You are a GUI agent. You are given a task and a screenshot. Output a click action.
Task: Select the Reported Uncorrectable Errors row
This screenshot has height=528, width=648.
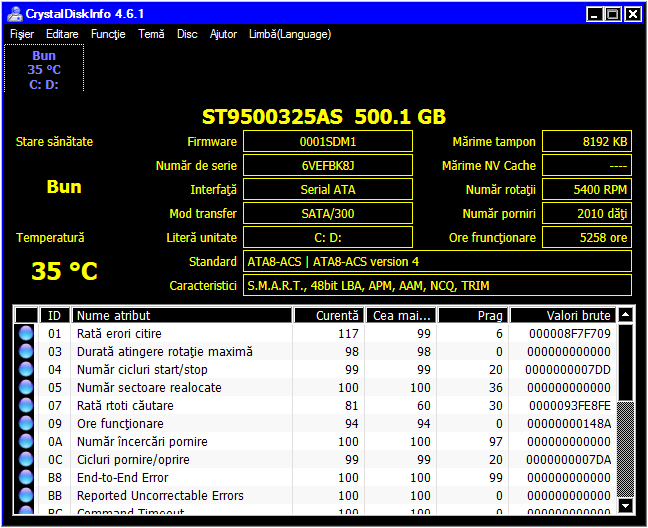tap(315, 495)
